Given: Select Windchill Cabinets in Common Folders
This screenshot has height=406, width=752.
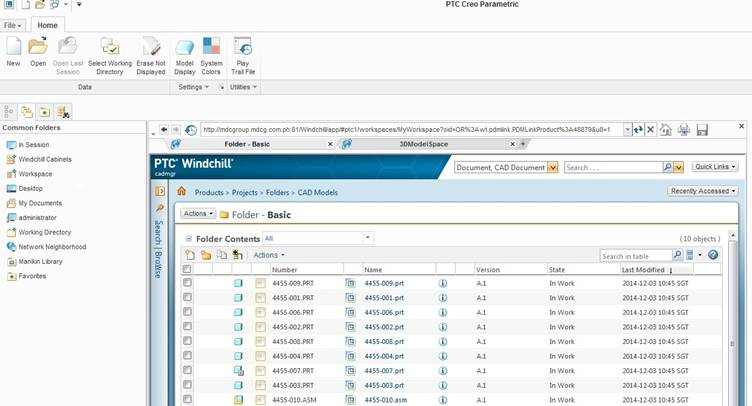Looking at the screenshot, I should [45, 159].
